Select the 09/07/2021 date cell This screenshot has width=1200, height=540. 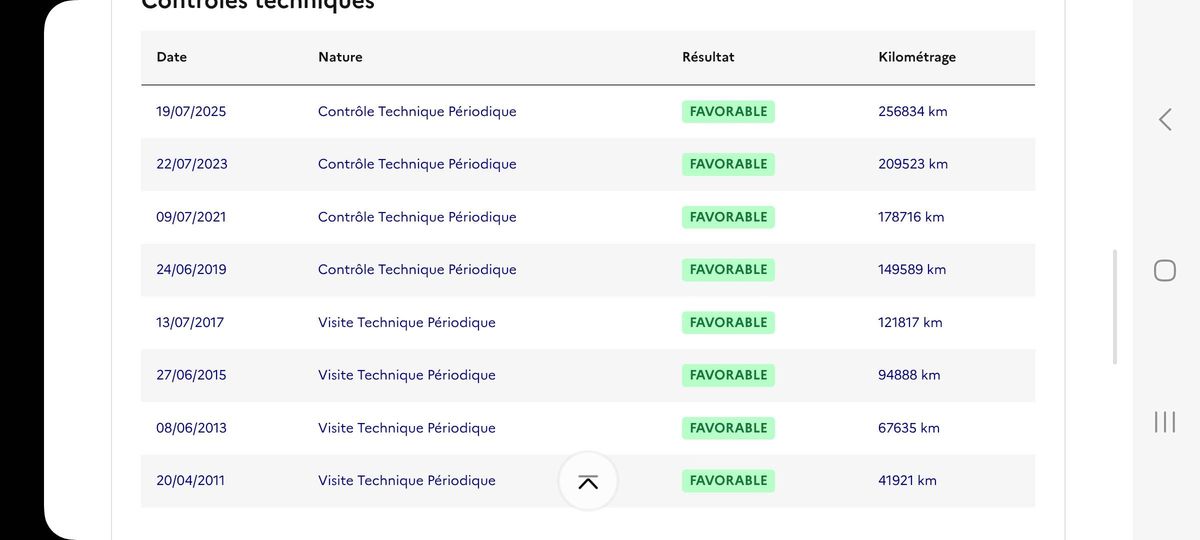coord(191,217)
